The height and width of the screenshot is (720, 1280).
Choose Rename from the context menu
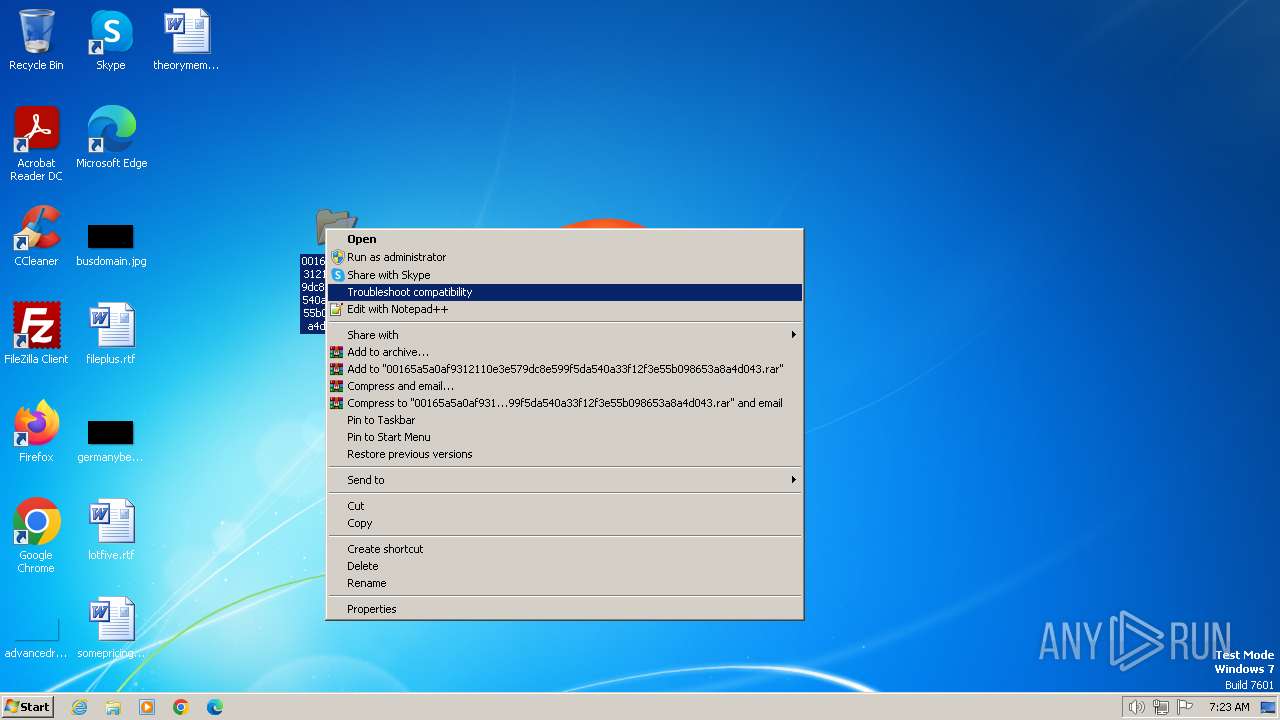pos(565,583)
